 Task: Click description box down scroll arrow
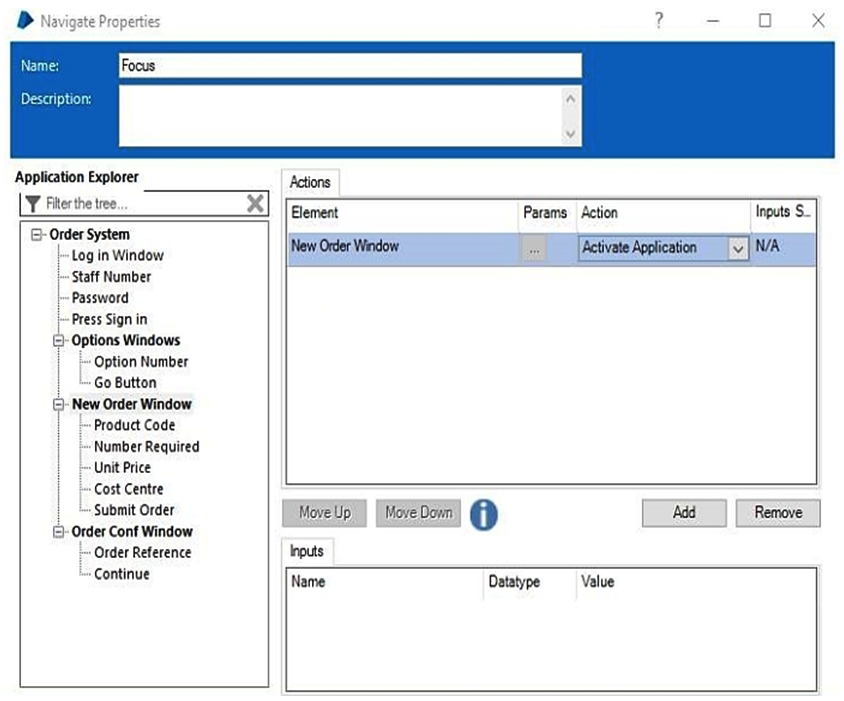click(571, 134)
